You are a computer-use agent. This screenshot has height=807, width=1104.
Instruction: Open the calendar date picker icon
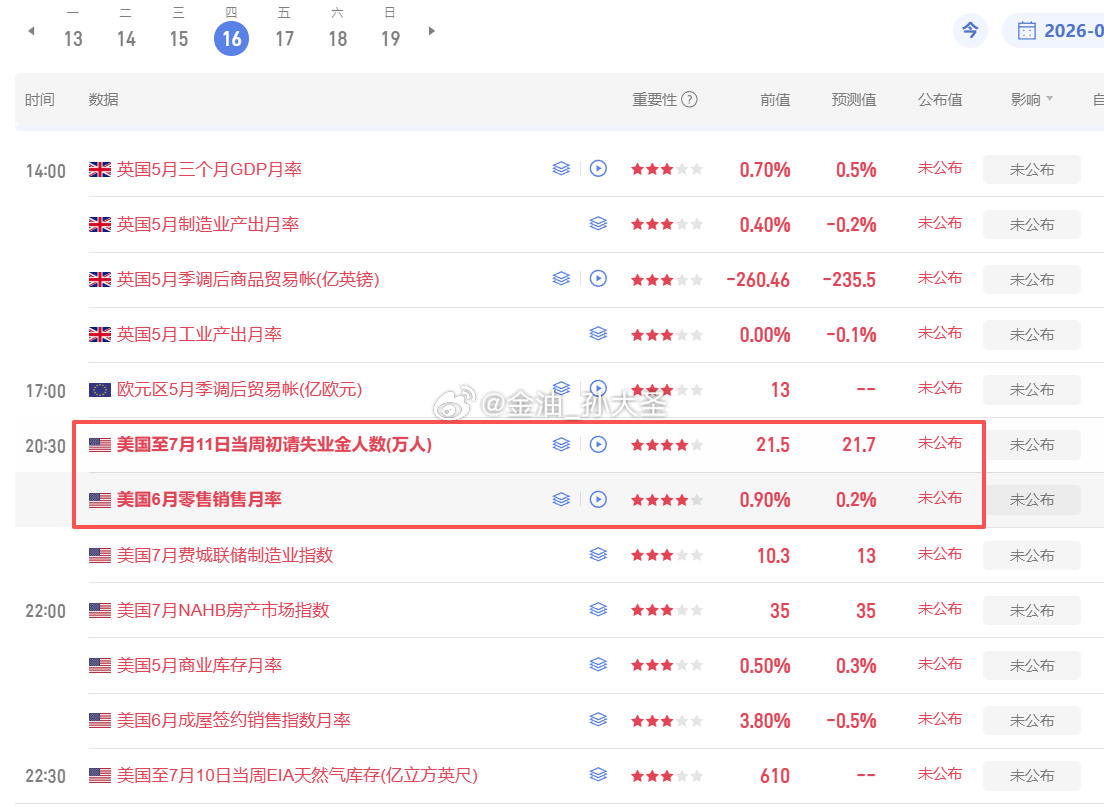(x=1027, y=31)
